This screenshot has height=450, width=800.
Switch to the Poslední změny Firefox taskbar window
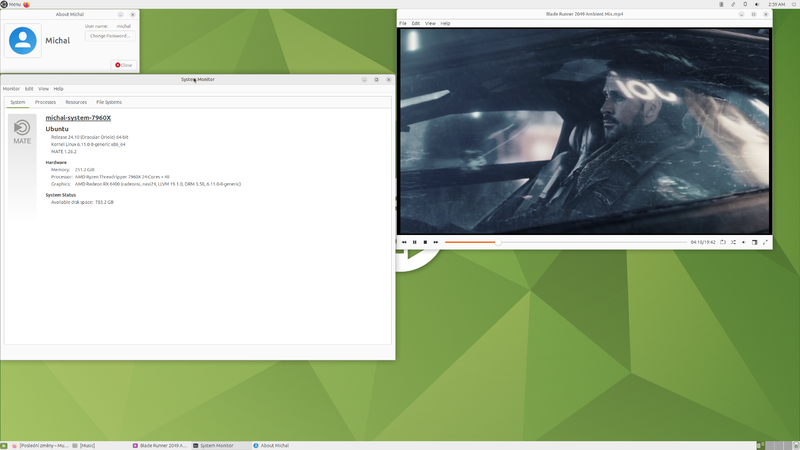tap(40, 445)
